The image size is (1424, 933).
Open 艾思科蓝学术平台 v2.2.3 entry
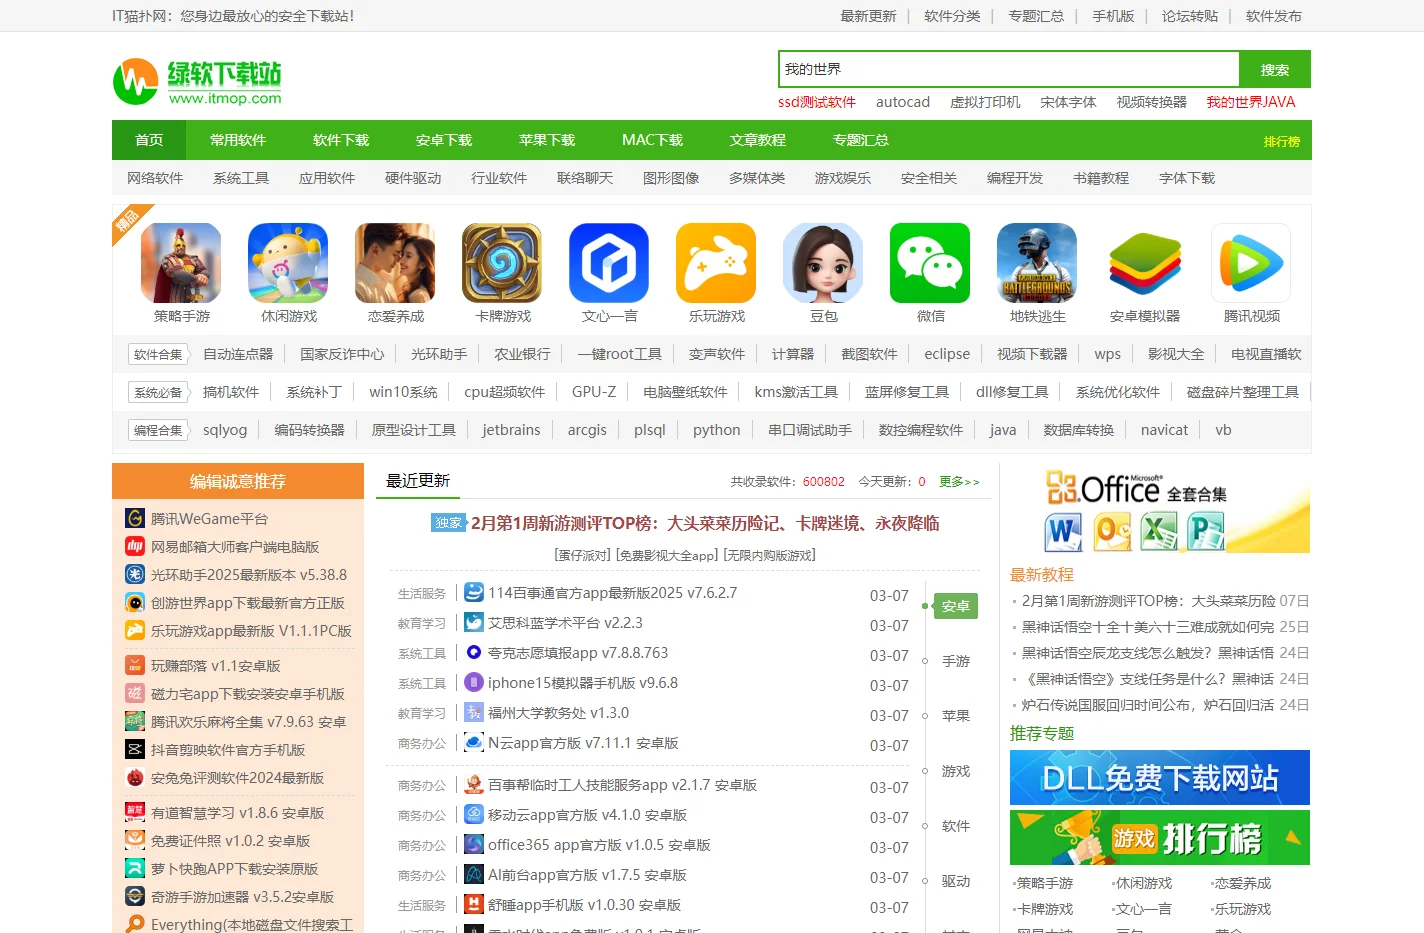(565, 623)
